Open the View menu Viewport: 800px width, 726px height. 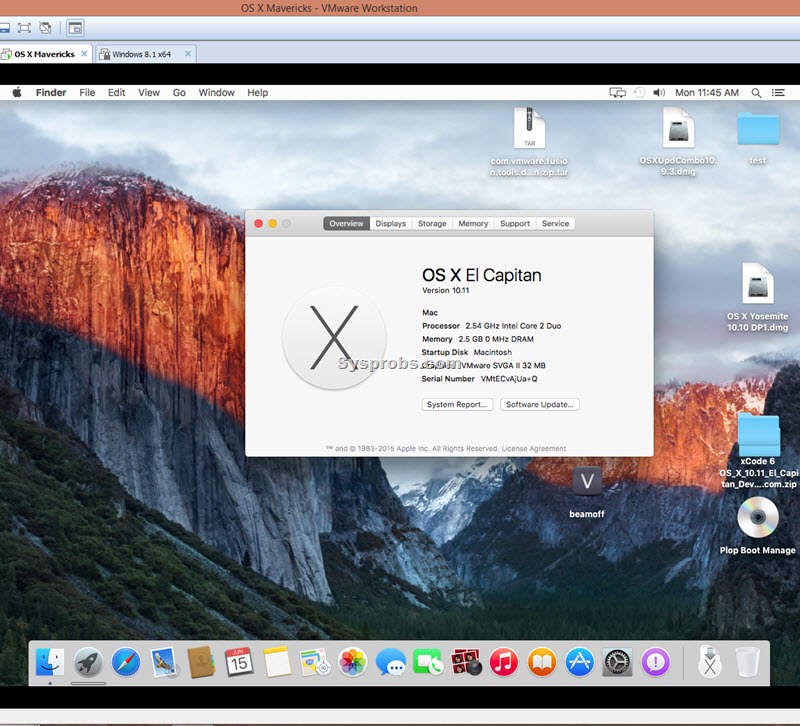tap(148, 92)
